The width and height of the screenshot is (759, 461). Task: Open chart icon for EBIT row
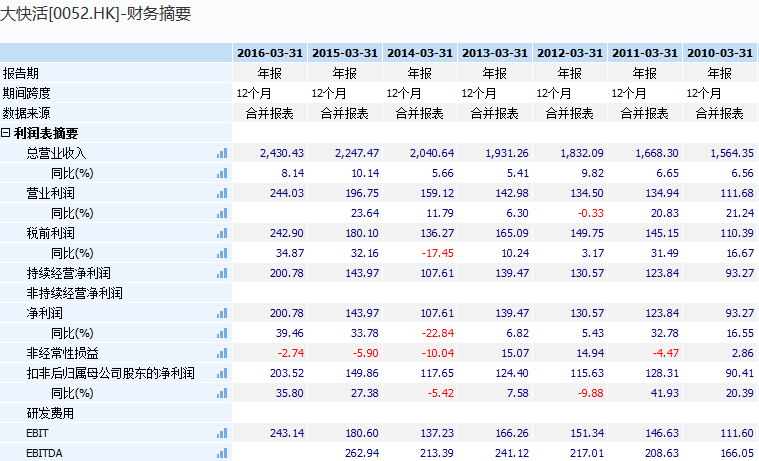coord(222,433)
